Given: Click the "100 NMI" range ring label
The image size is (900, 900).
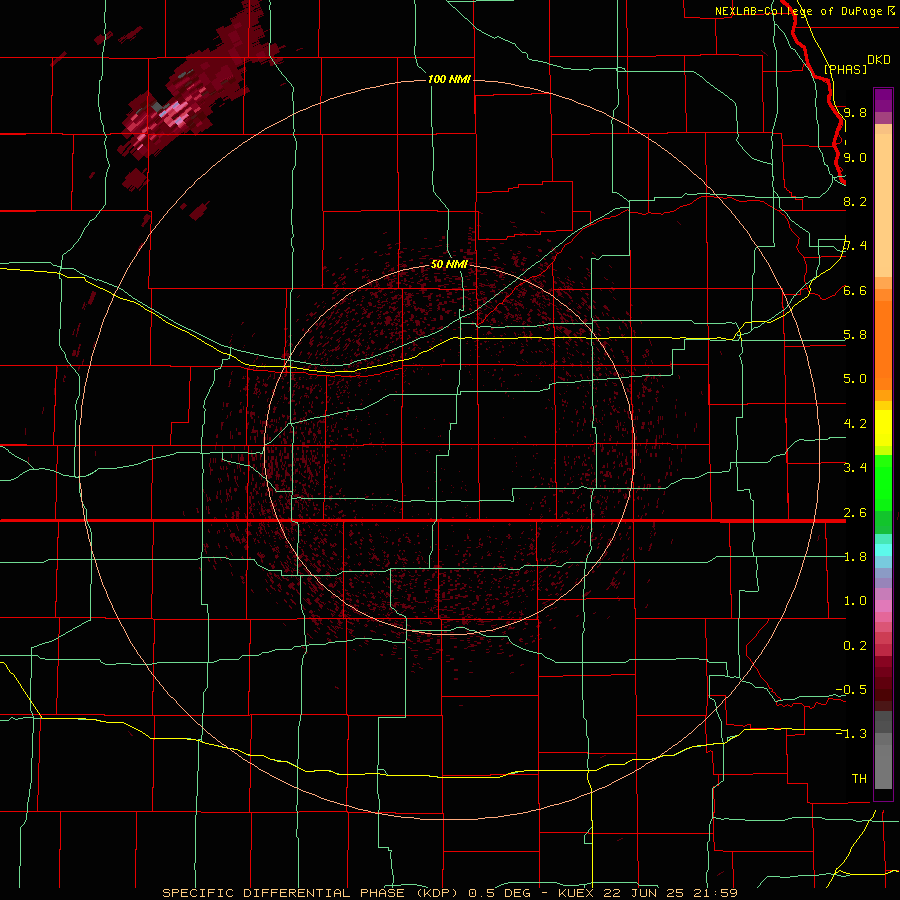Looking at the screenshot, I should (x=449, y=79).
